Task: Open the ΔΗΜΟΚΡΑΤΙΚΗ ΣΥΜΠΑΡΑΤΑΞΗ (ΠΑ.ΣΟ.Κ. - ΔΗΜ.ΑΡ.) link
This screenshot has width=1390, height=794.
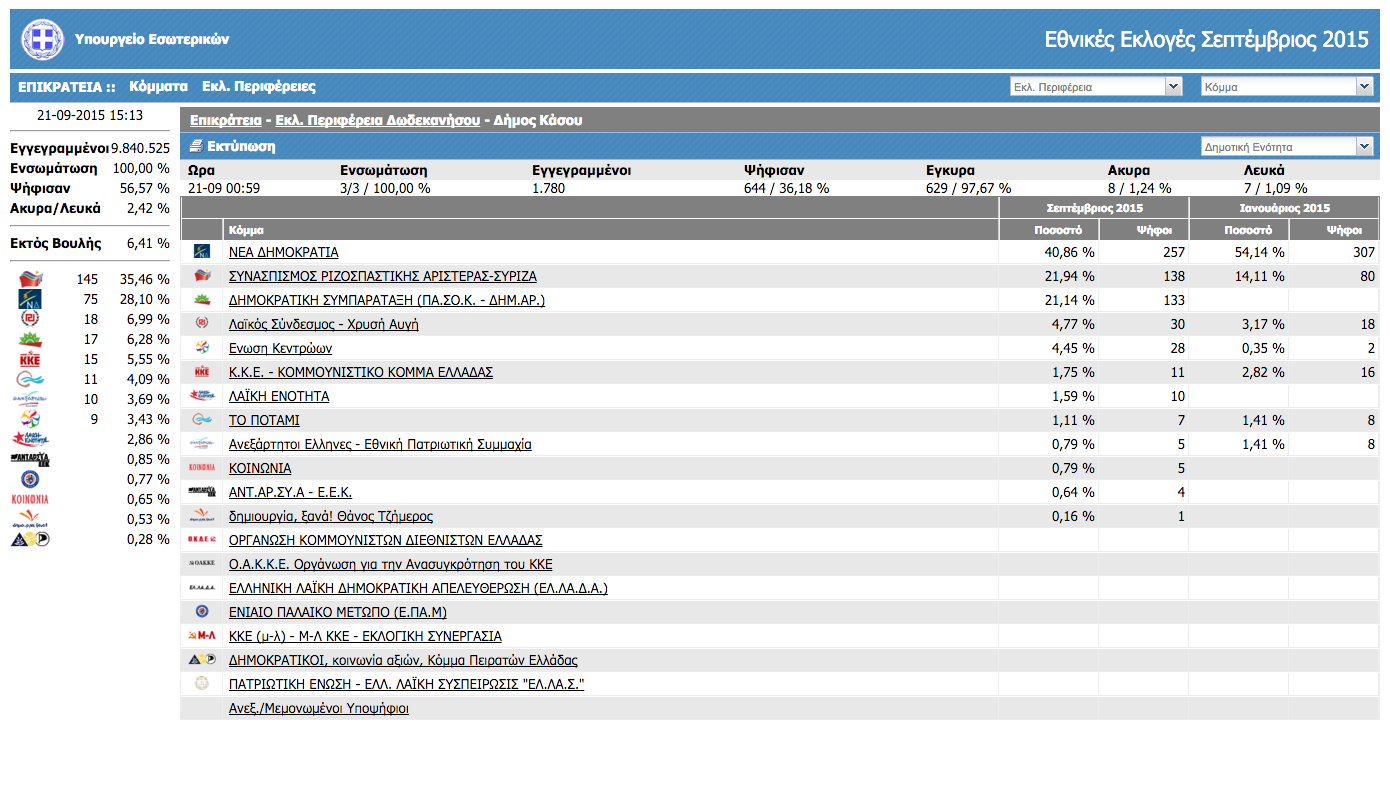Action: [387, 300]
